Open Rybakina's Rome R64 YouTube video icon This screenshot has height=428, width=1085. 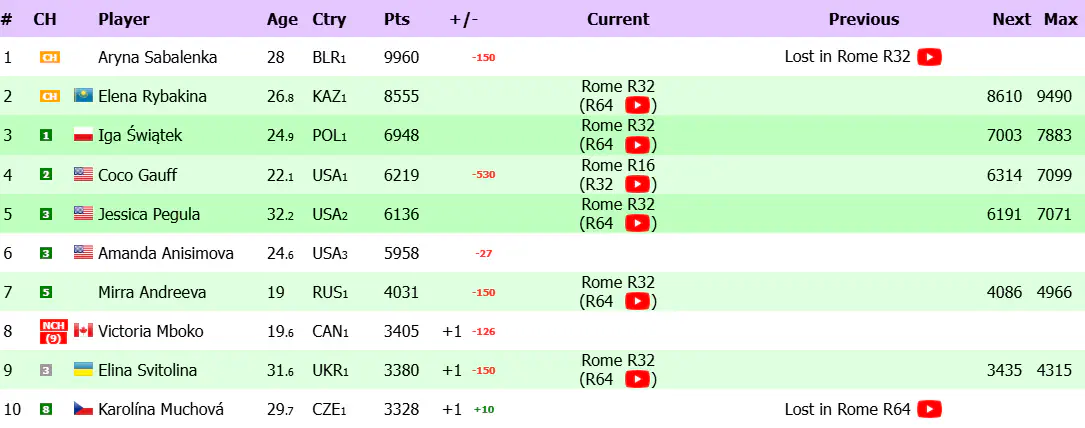tap(637, 105)
